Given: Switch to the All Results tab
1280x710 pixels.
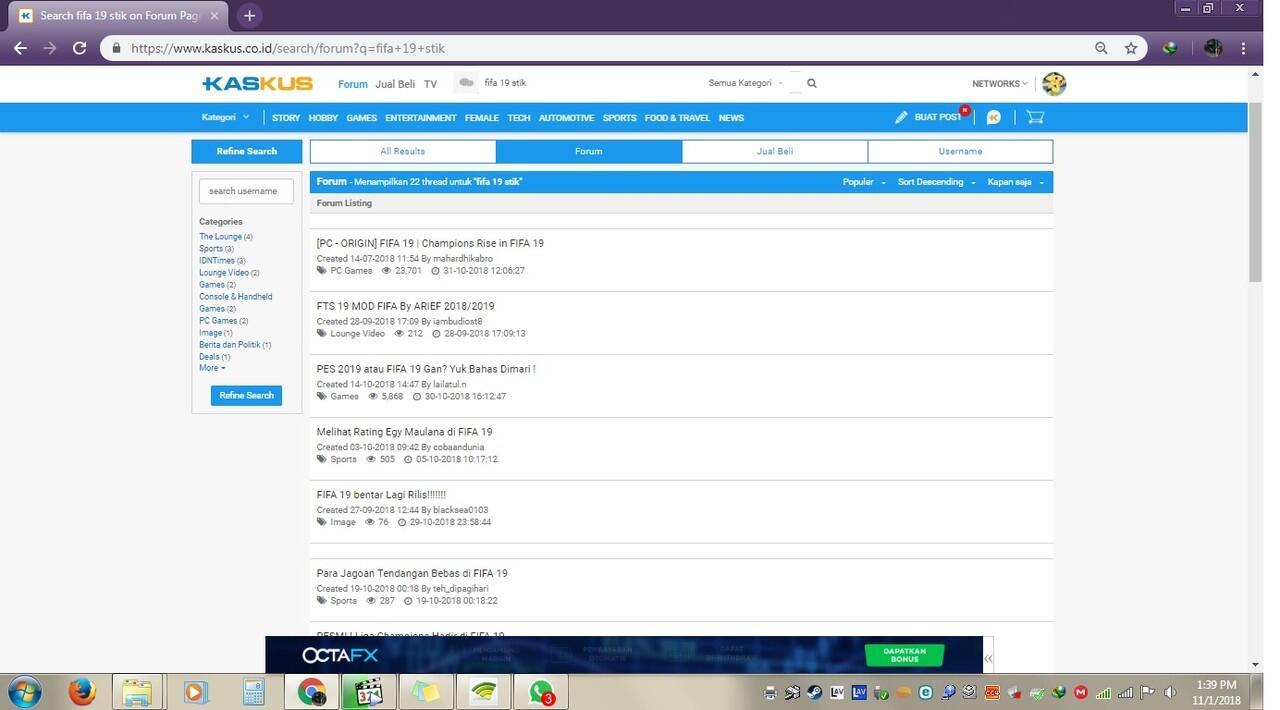Looking at the screenshot, I should [x=403, y=152].
